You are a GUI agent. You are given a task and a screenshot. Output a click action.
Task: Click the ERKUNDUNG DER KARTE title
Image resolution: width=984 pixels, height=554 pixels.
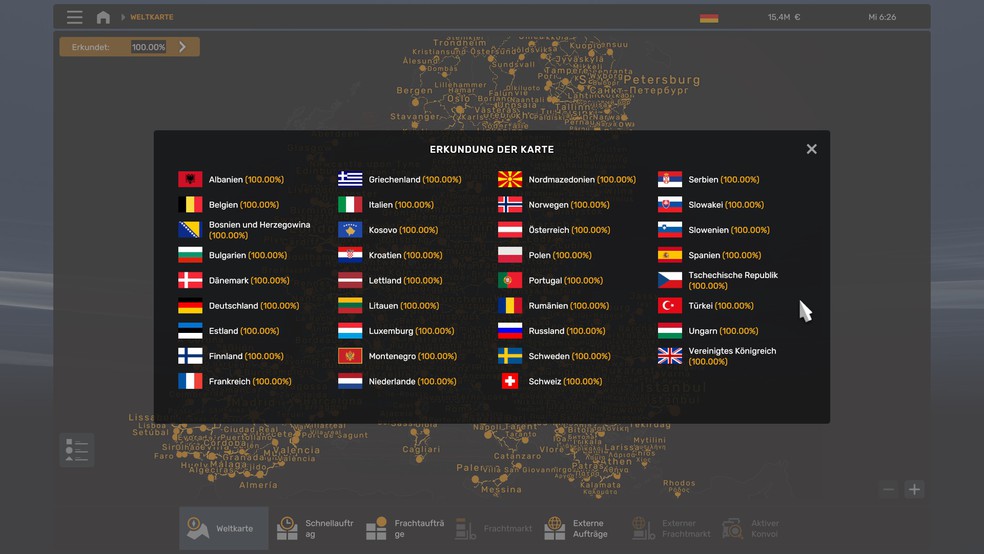491,149
